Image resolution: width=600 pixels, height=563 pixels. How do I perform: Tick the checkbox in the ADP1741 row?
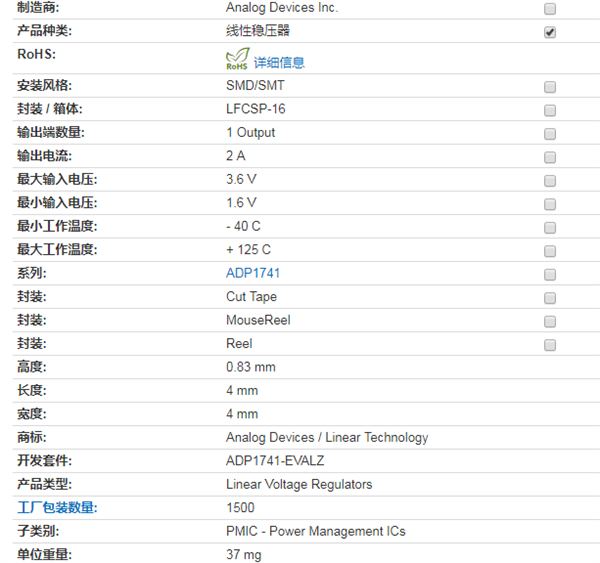click(x=550, y=274)
